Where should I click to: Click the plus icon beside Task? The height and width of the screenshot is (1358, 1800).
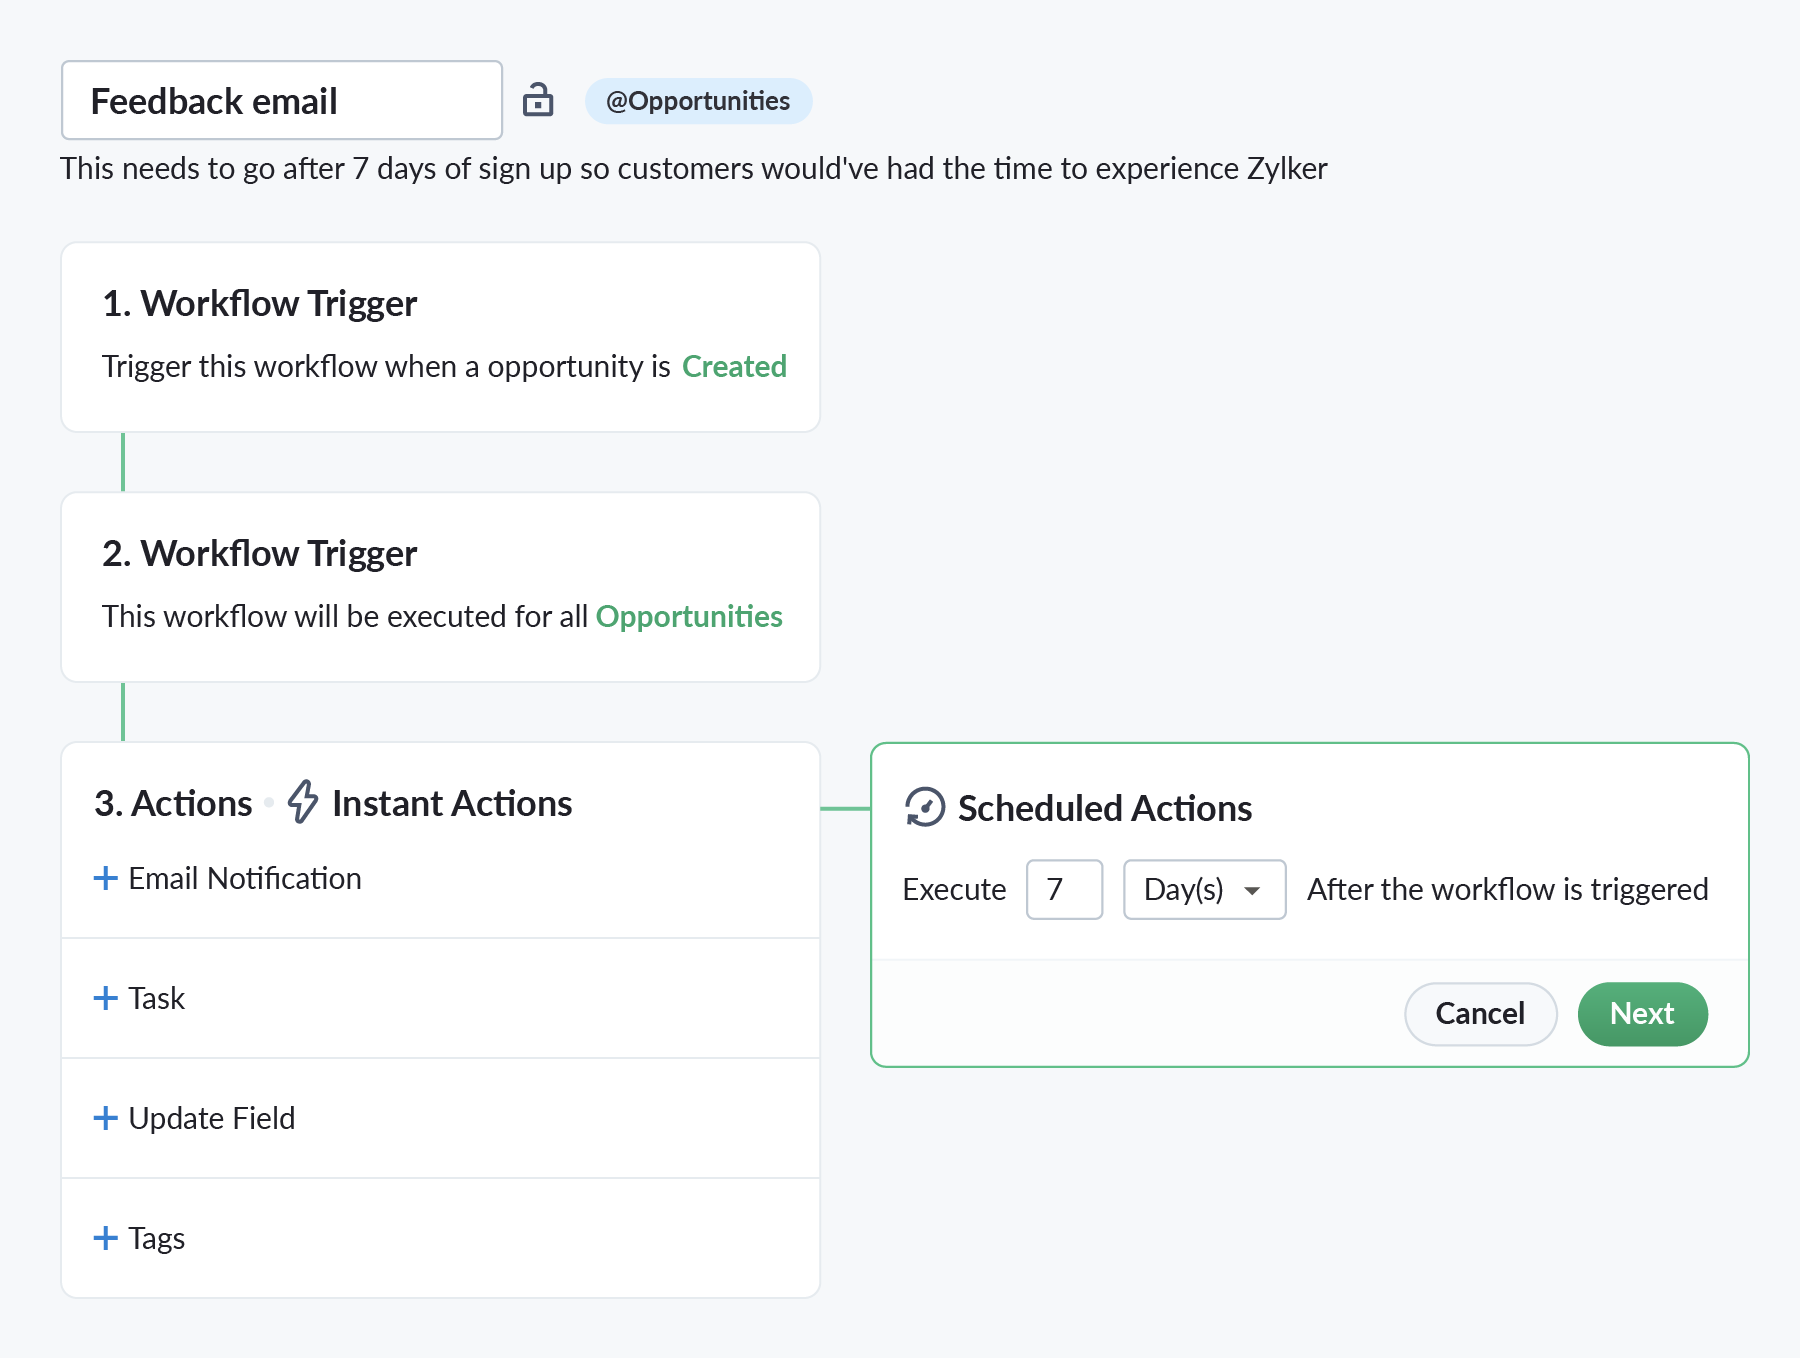tap(105, 998)
